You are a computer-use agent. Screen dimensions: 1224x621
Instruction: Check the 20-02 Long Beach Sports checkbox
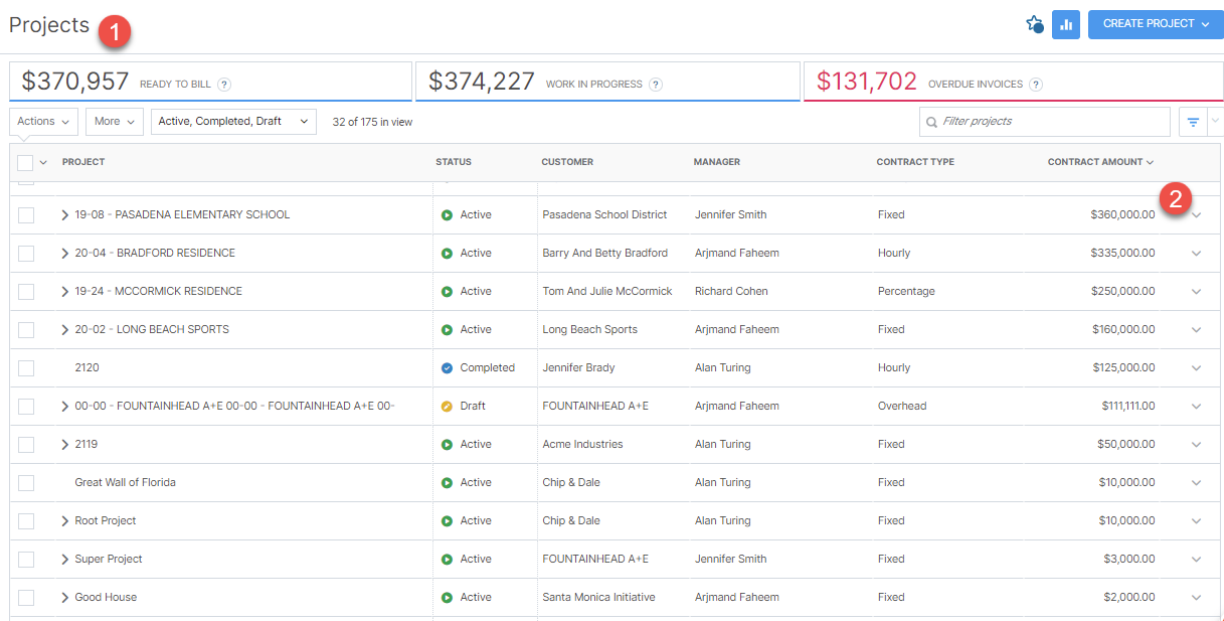pyautogui.click(x=26, y=330)
